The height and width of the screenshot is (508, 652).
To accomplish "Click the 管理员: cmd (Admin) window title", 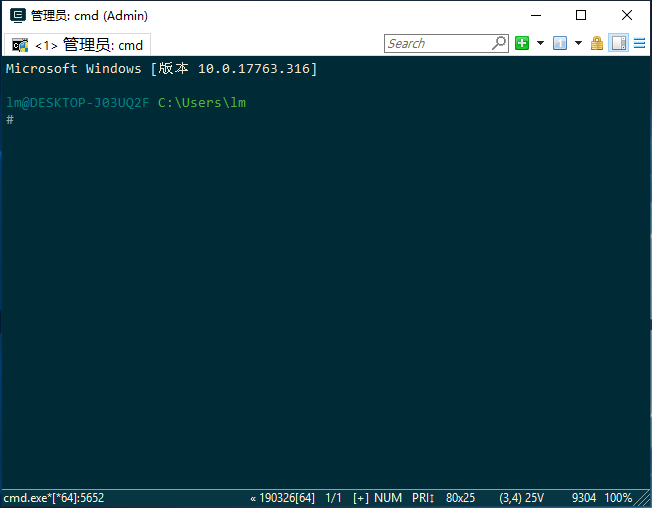I will [89, 16].
